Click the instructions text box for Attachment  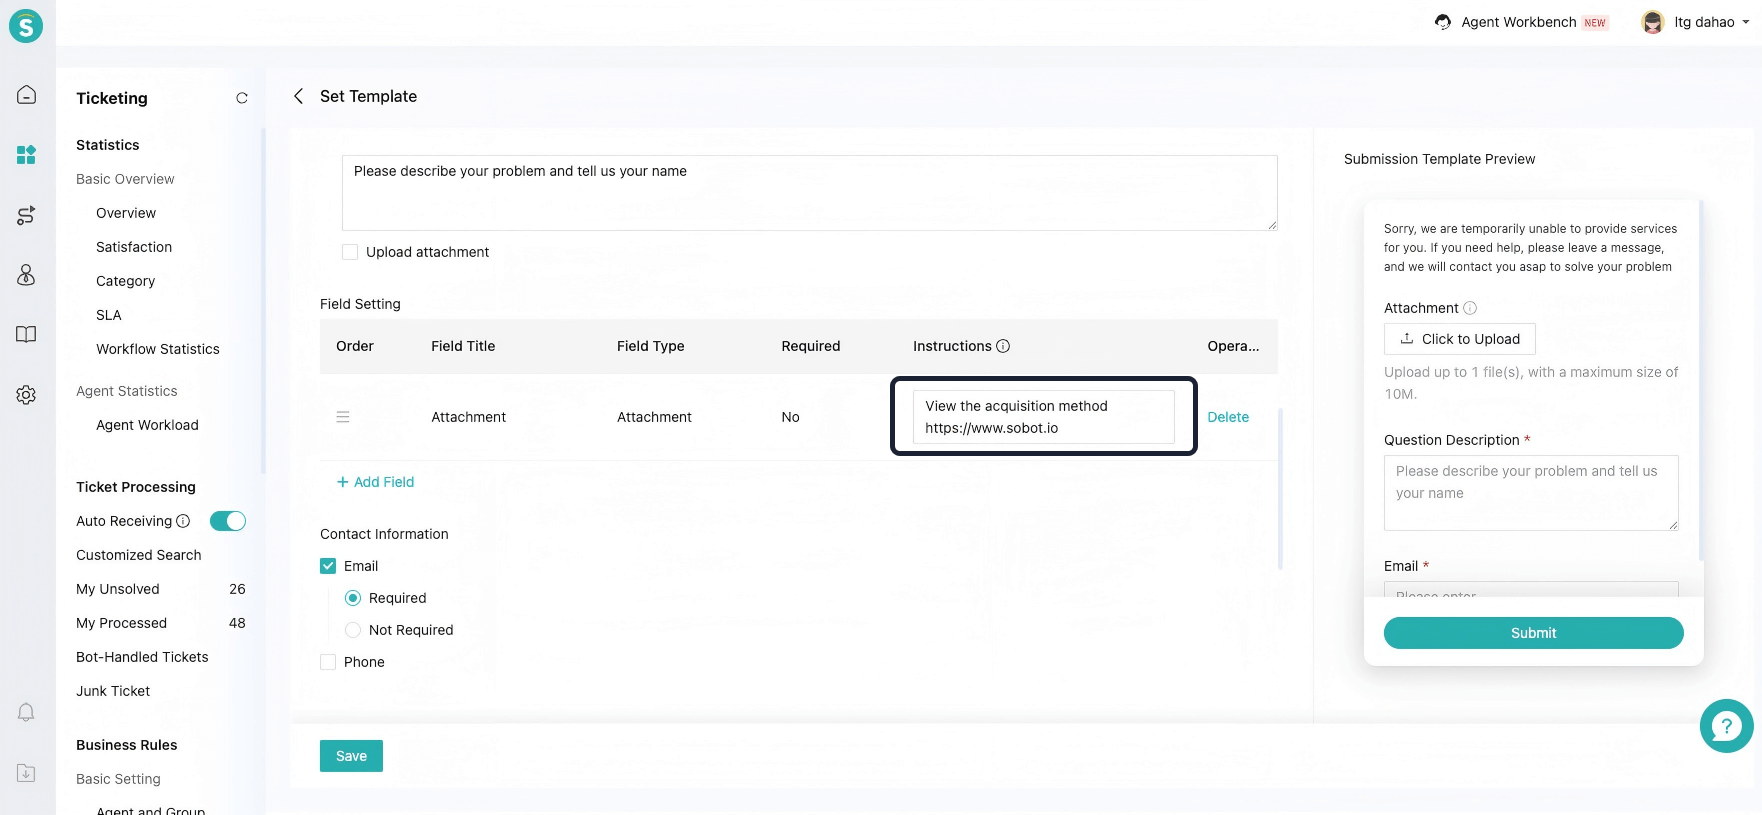tap(1042, 417)
